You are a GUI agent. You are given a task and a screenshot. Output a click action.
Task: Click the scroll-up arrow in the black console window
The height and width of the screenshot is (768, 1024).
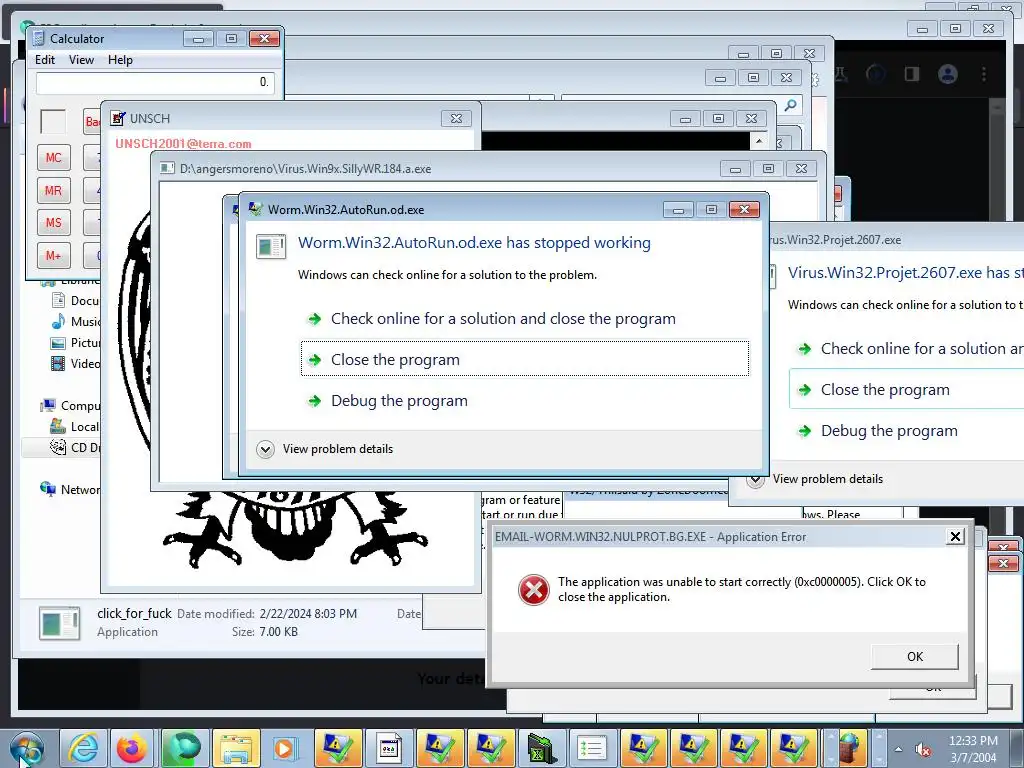click(x=759, y=141)
